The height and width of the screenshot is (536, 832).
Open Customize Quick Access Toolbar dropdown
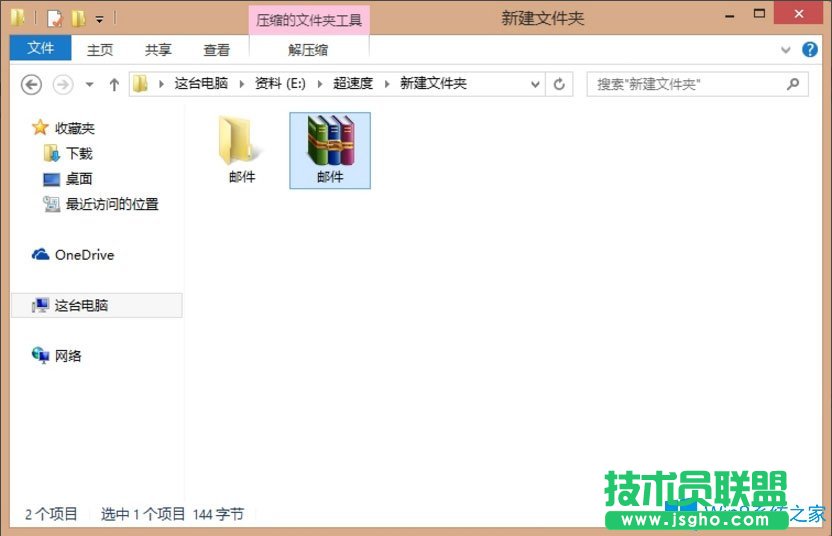pyautogui.click(x=99, y=19)
